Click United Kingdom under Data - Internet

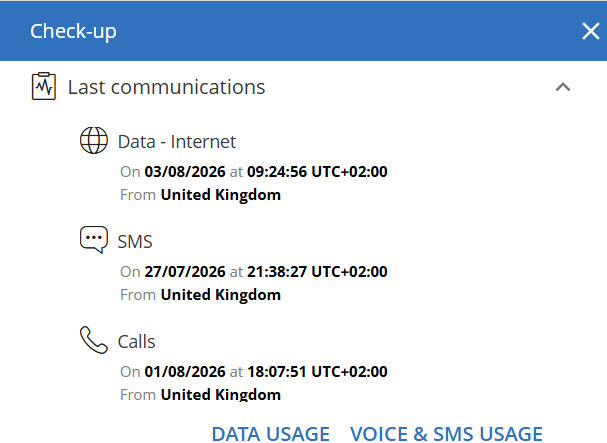tap(221, 195)
